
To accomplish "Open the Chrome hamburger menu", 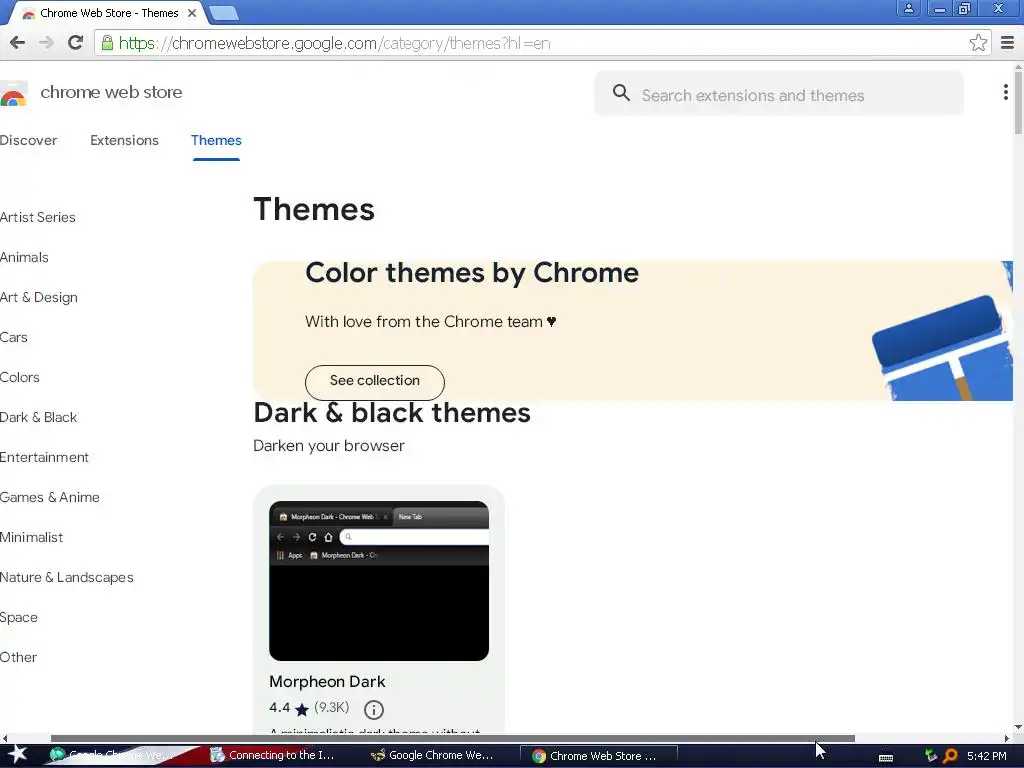I will (1007, 43).
